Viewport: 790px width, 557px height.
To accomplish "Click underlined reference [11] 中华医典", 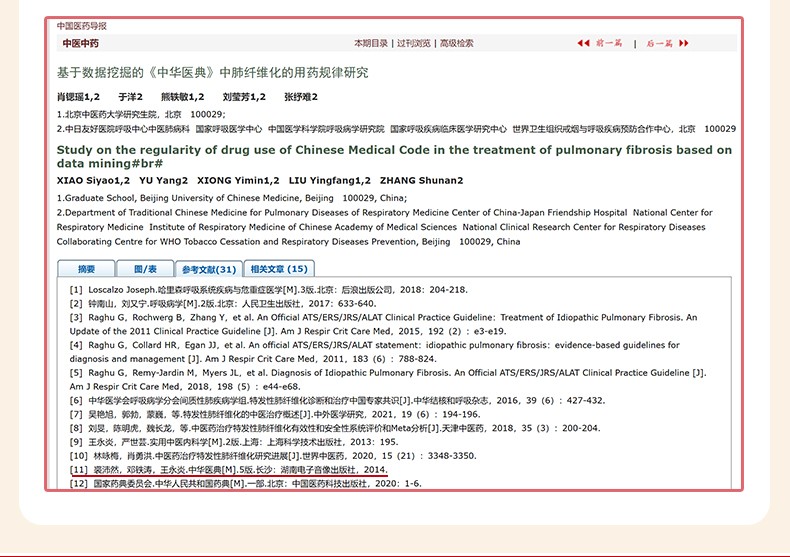I will point(227,469).
